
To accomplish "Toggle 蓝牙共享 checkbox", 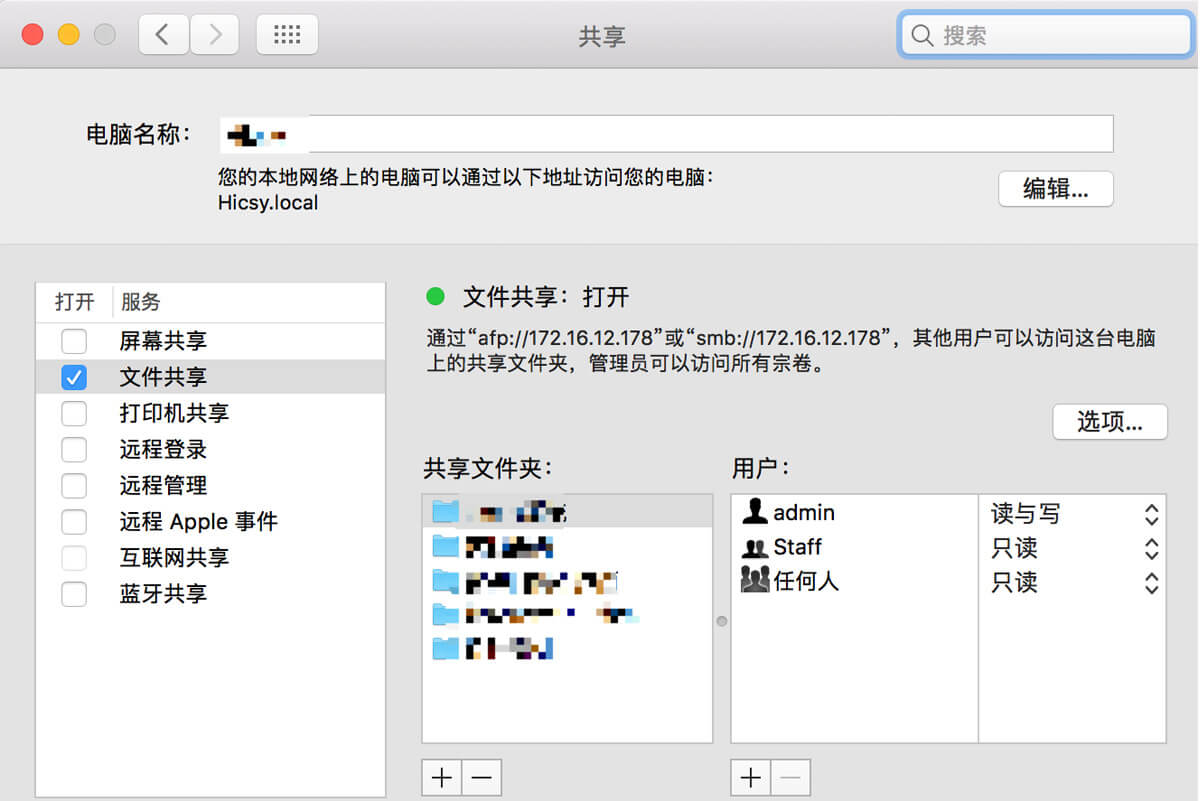I will point(74,593).
